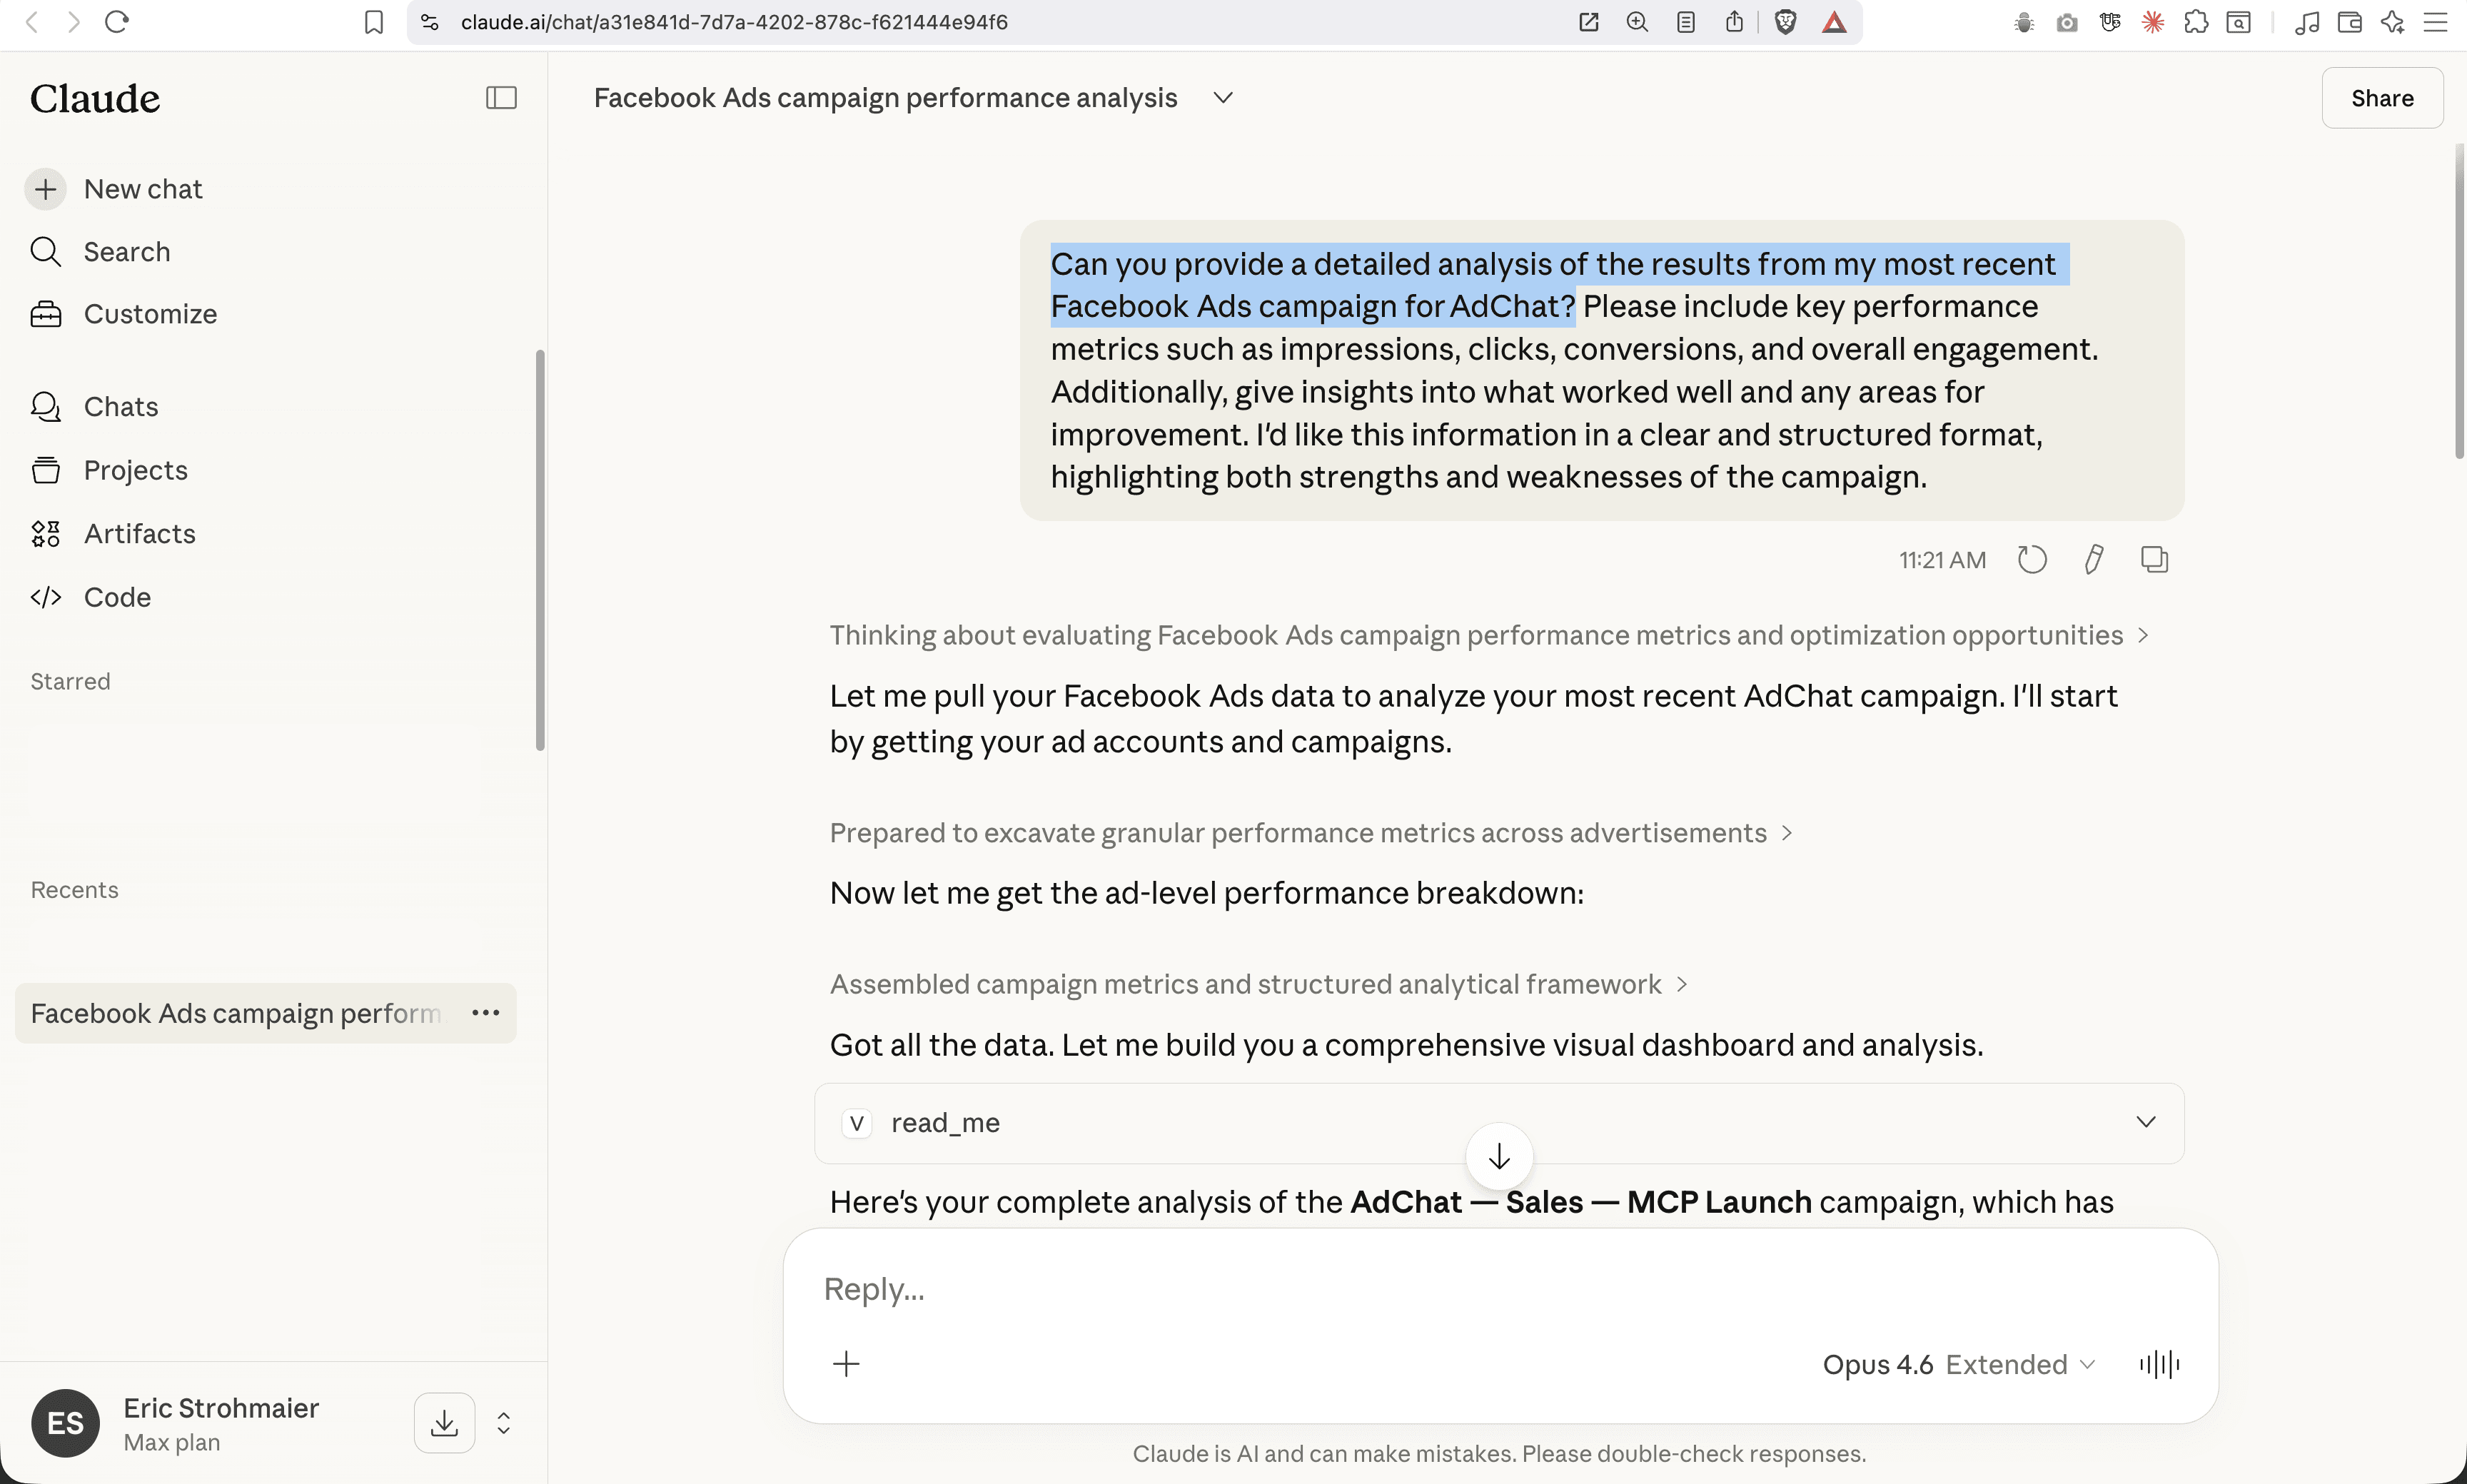Attach a file with the plus icon

[x=847, y=1363]
